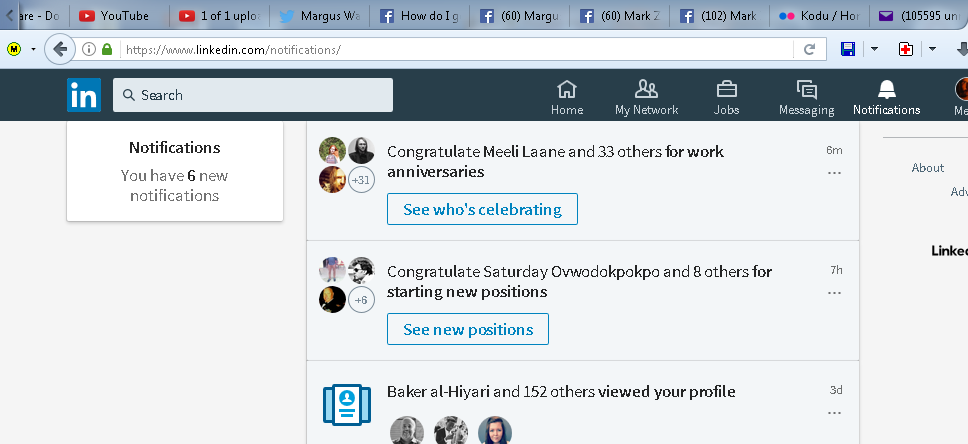Open options menu for new positions notification
The image size is (968, 444).
(x=834, y=293)
